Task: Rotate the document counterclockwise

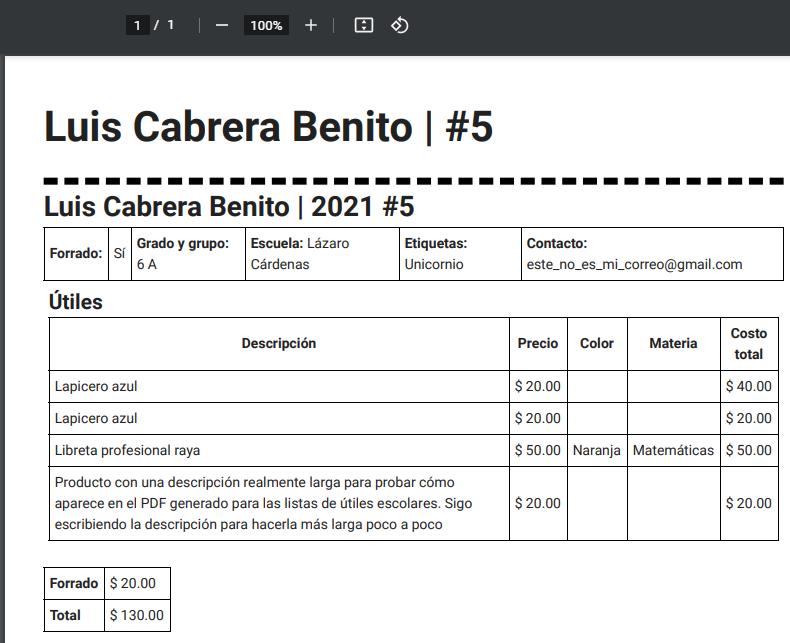Action: [400, 25]
